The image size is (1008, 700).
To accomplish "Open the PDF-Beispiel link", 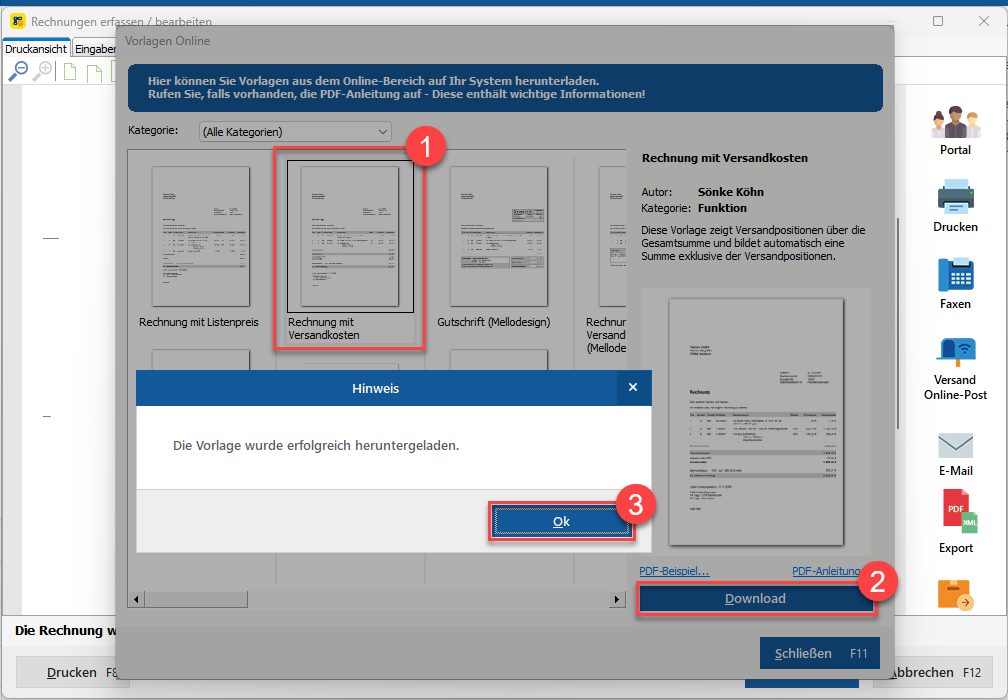I will pos(674,571).
